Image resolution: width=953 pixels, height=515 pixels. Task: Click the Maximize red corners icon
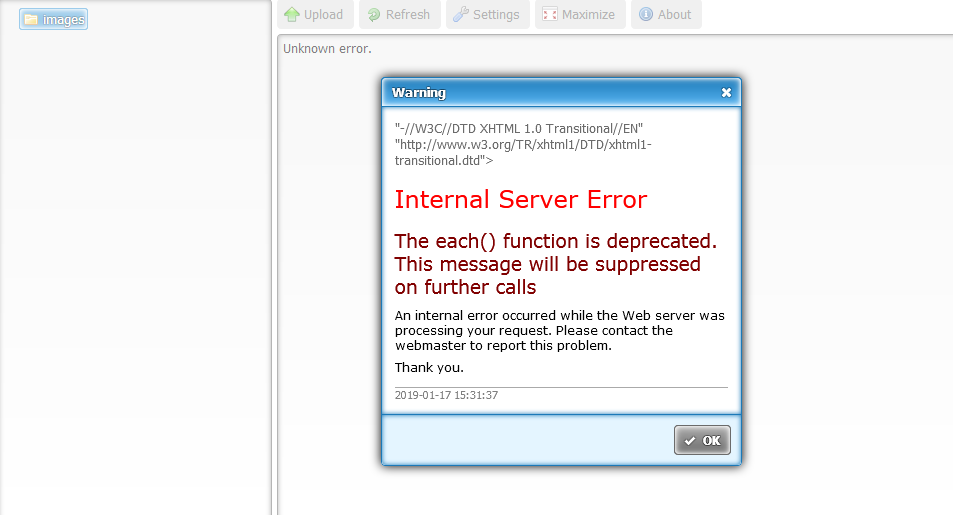pos(549,15)
